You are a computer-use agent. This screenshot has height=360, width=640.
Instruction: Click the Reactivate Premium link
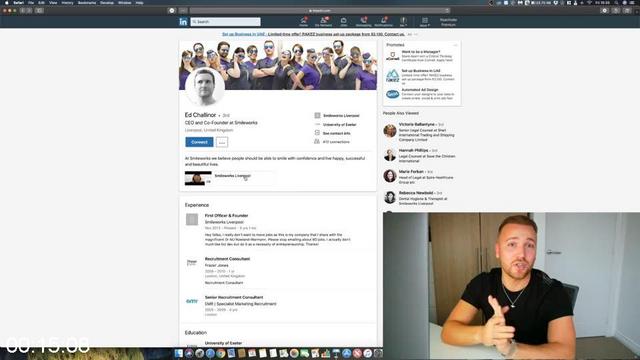pyautogui.click(x=448, y=22)
